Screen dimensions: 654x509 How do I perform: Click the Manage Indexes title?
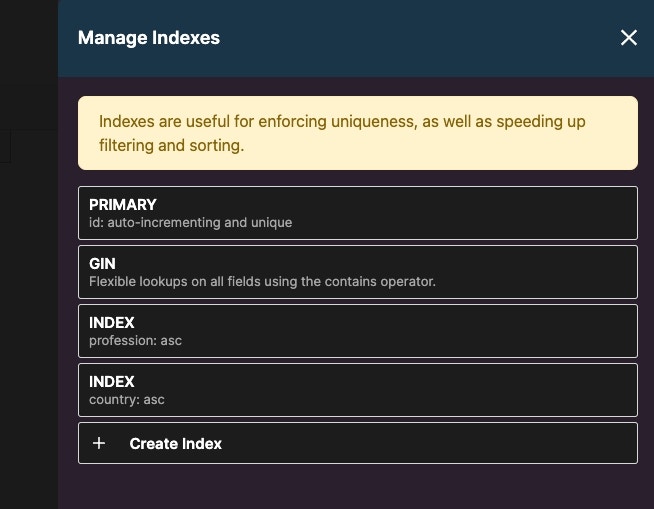pos(149,38)
